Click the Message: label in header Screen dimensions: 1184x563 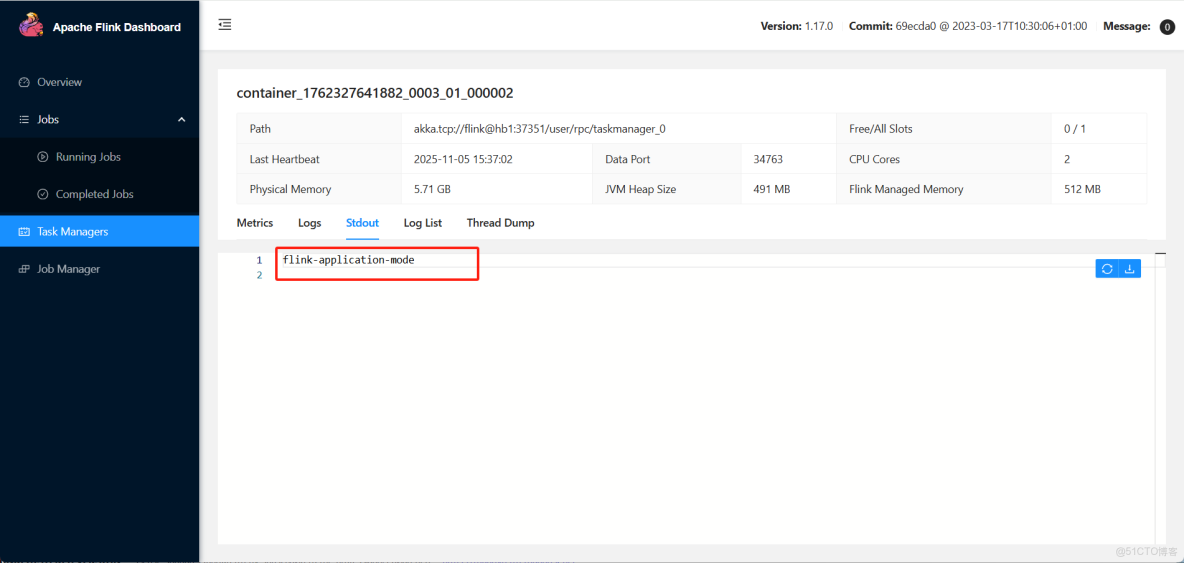point(1127,26)
